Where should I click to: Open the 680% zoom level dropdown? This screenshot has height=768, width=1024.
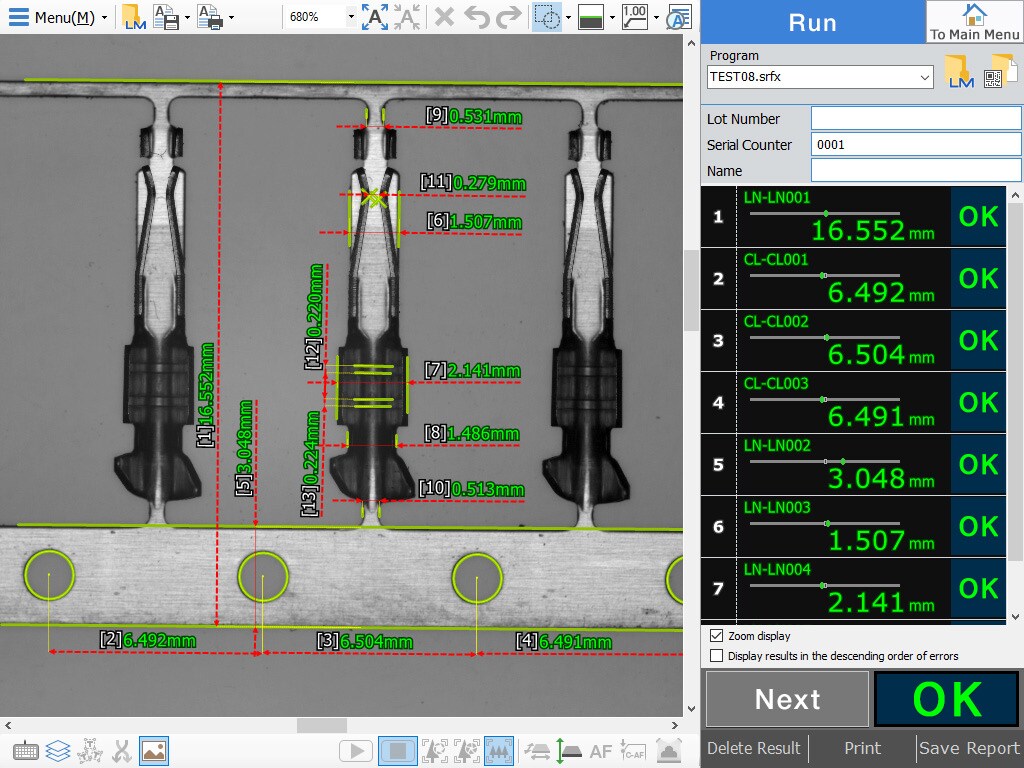[350, 17]
